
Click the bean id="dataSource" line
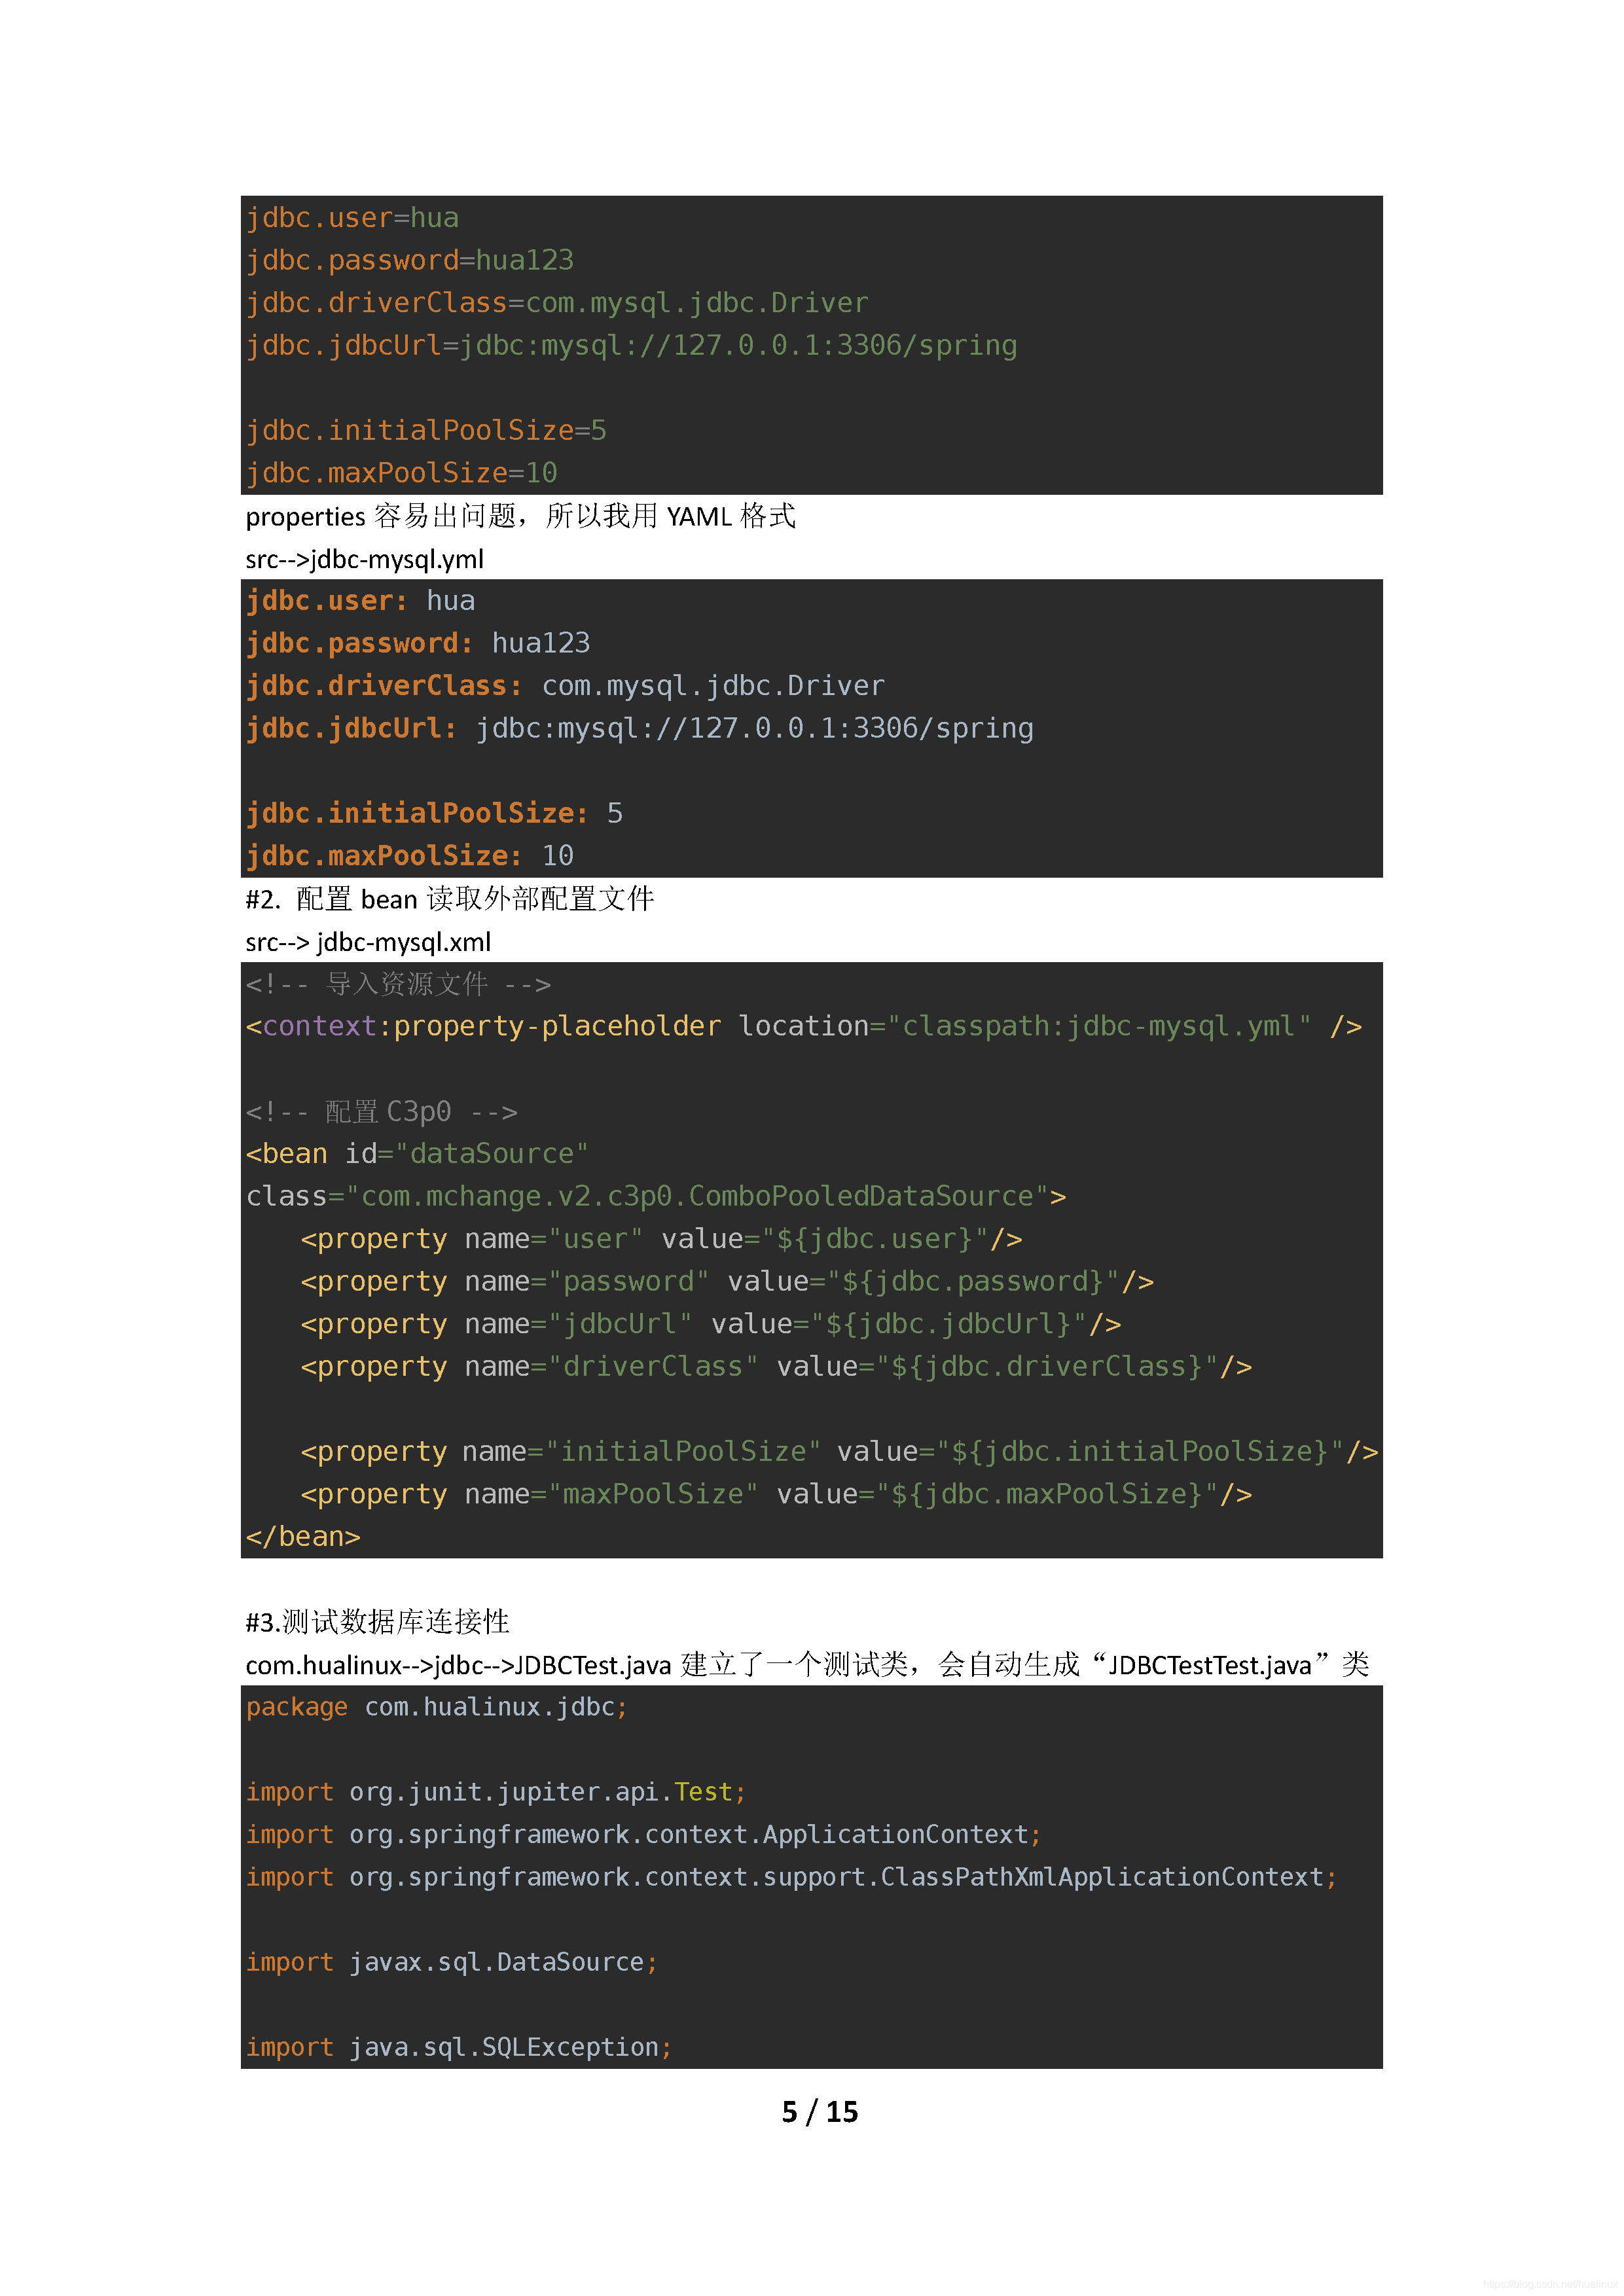pos(416,1154)
